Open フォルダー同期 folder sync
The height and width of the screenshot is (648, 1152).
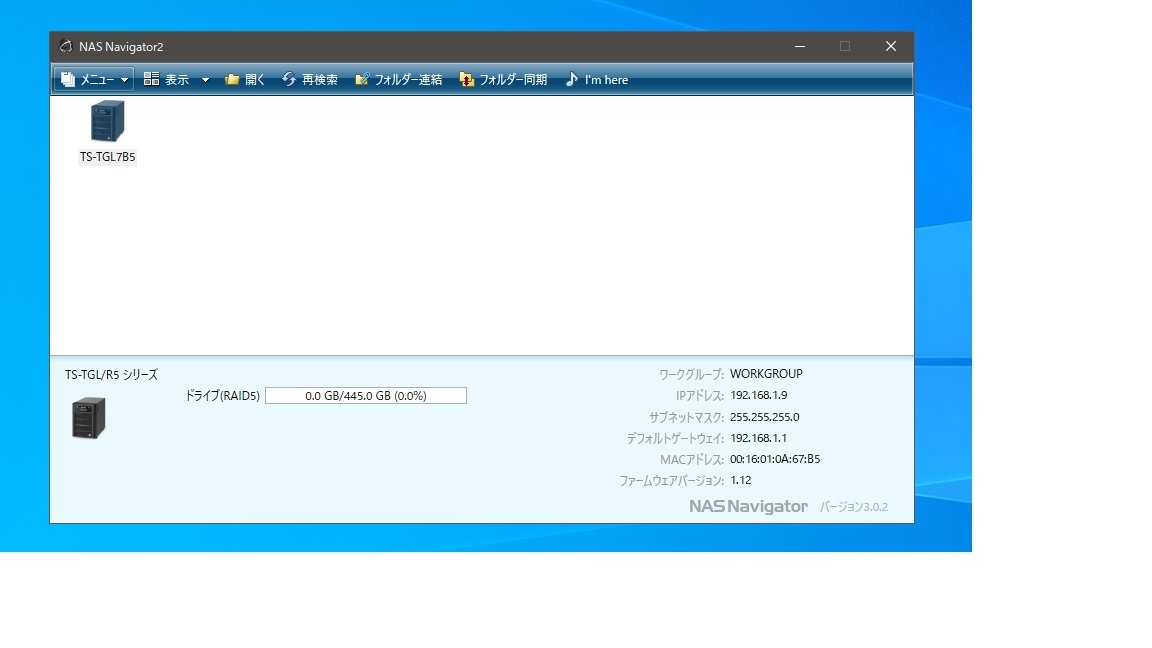click(503, 79)
